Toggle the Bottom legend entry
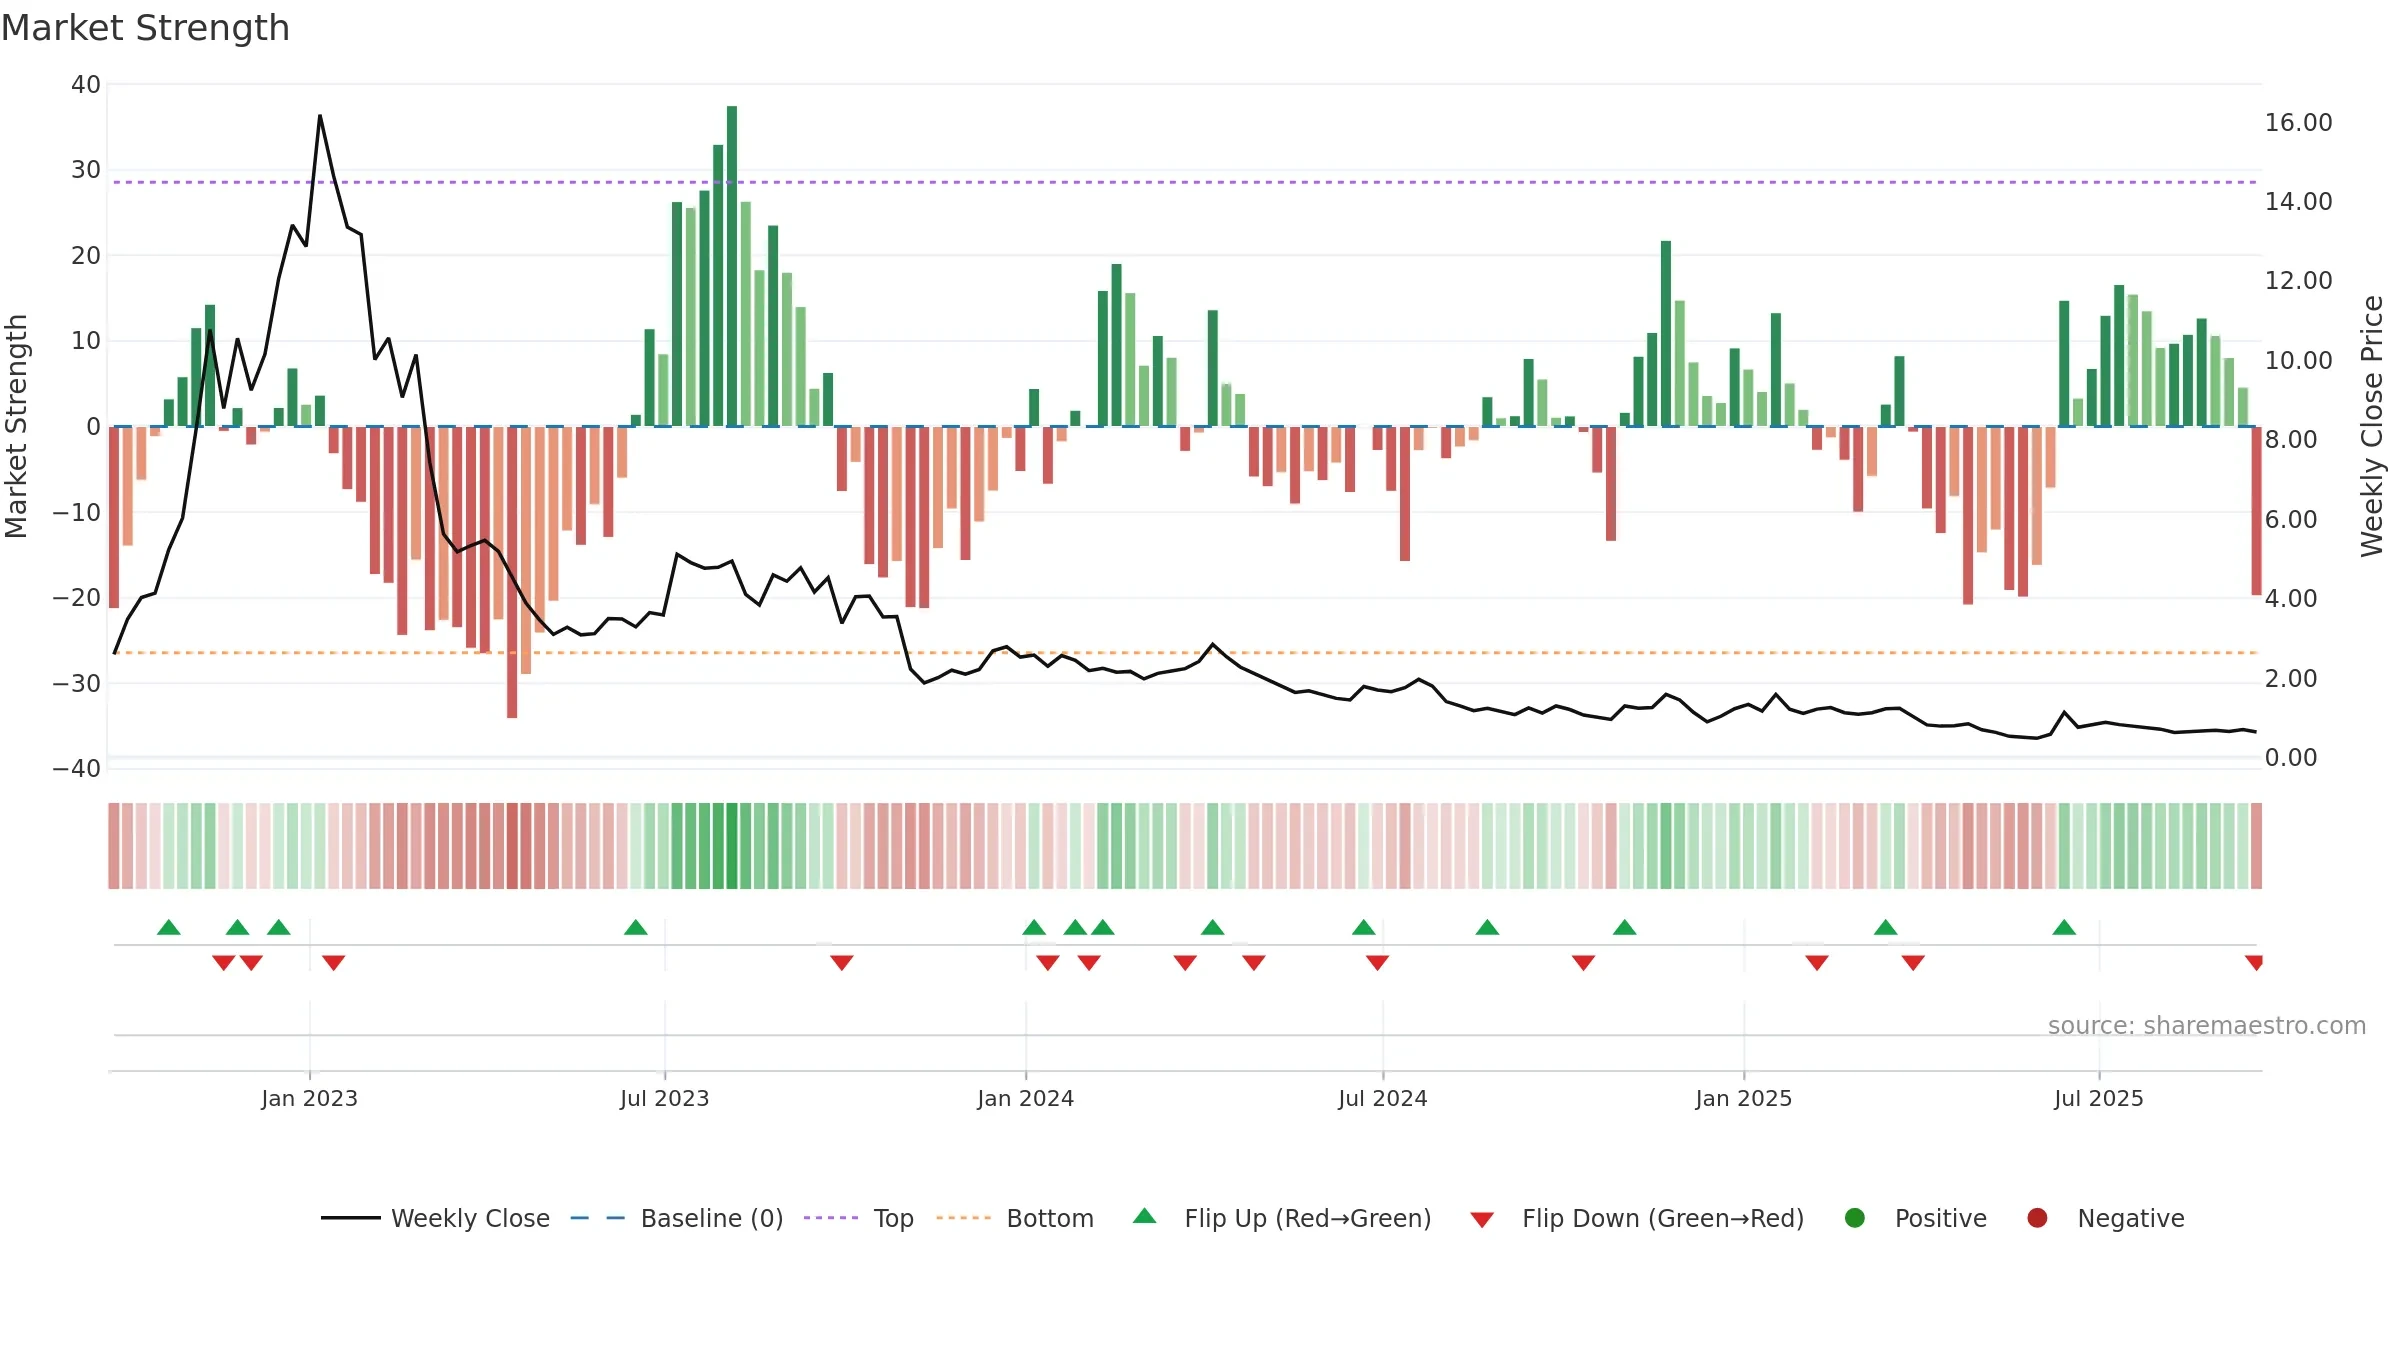The height and width of the screenshot is (1350, 2400). pos(1015,1218)
